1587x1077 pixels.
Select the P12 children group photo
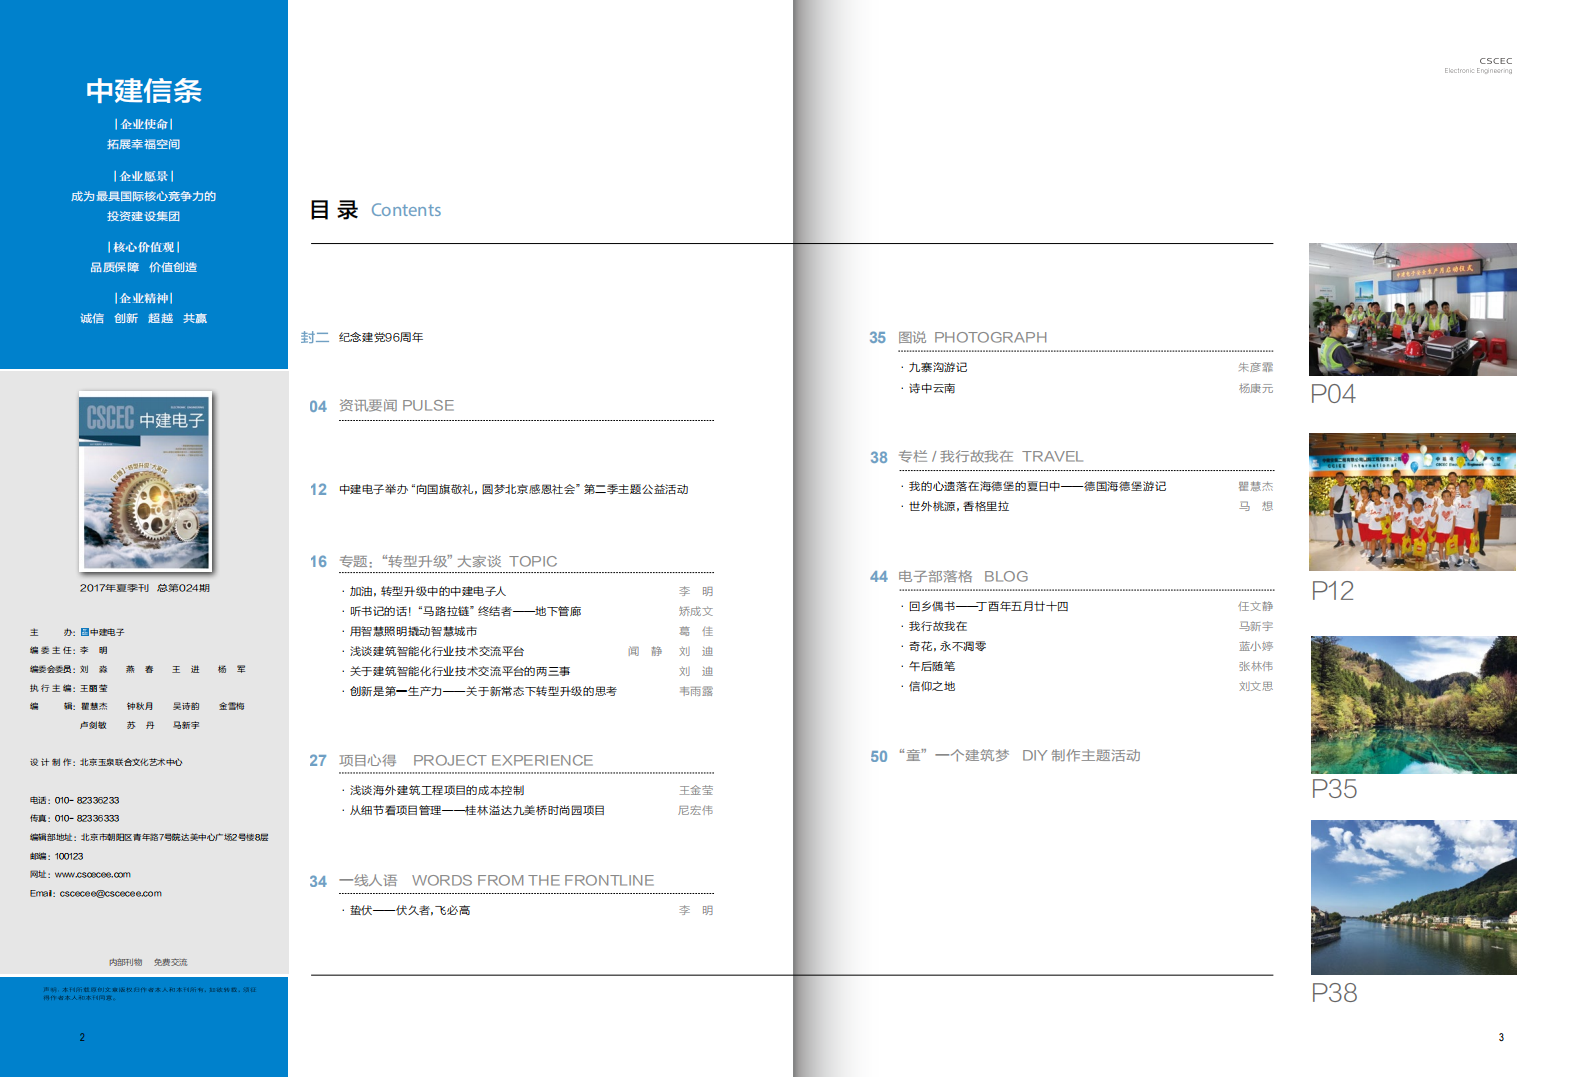pyautogui.click(x=1412, y=502)
